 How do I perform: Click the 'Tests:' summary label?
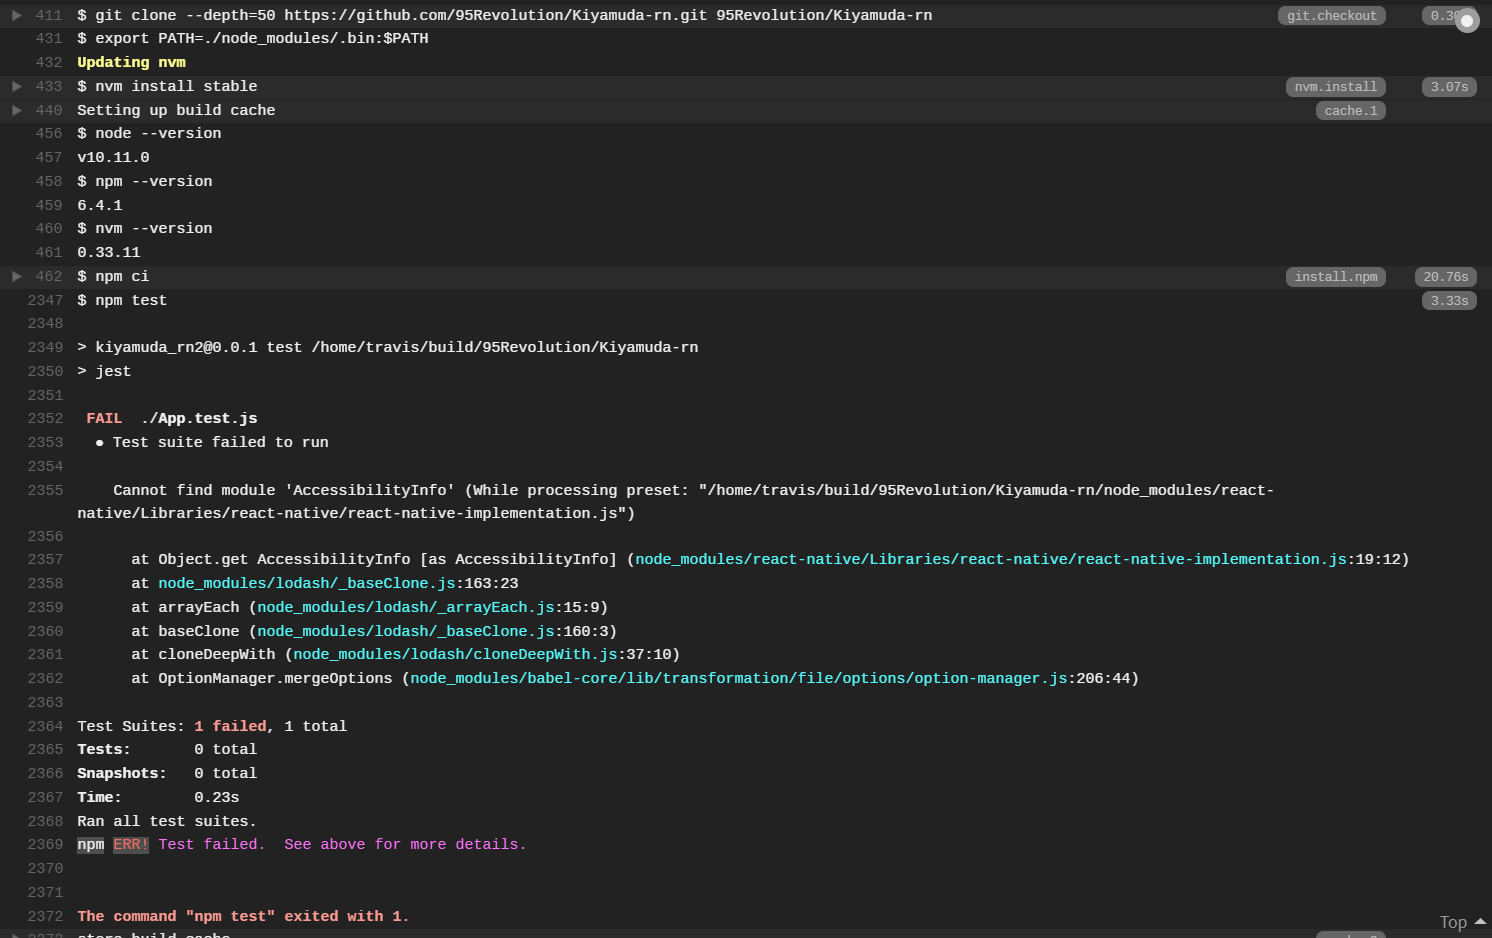(104, 749)
